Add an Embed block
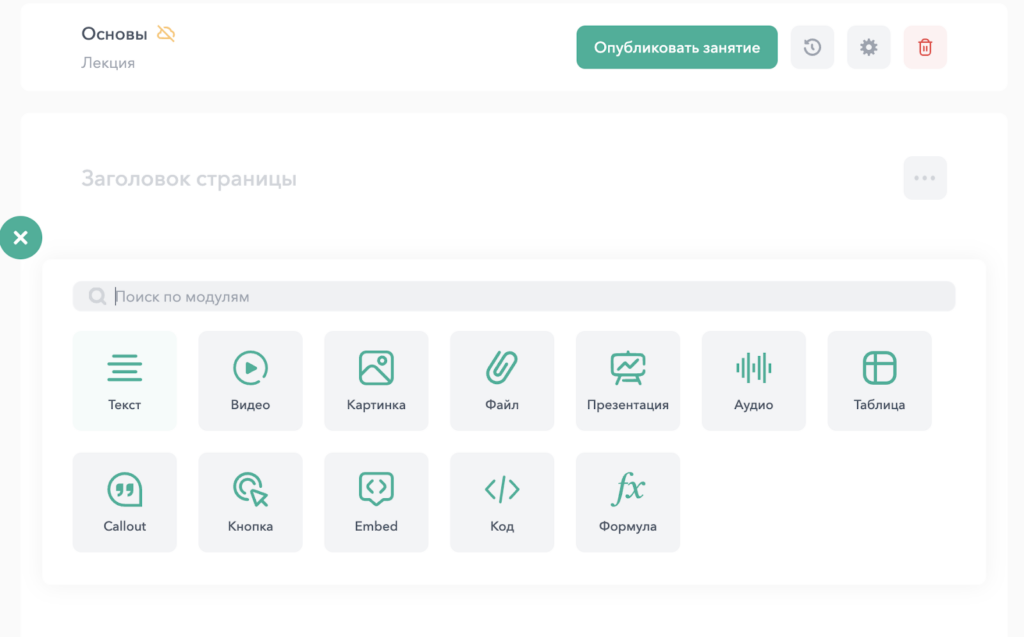Image resolution: width=1024 pixels, height=637 pixels. click(376, 502)
